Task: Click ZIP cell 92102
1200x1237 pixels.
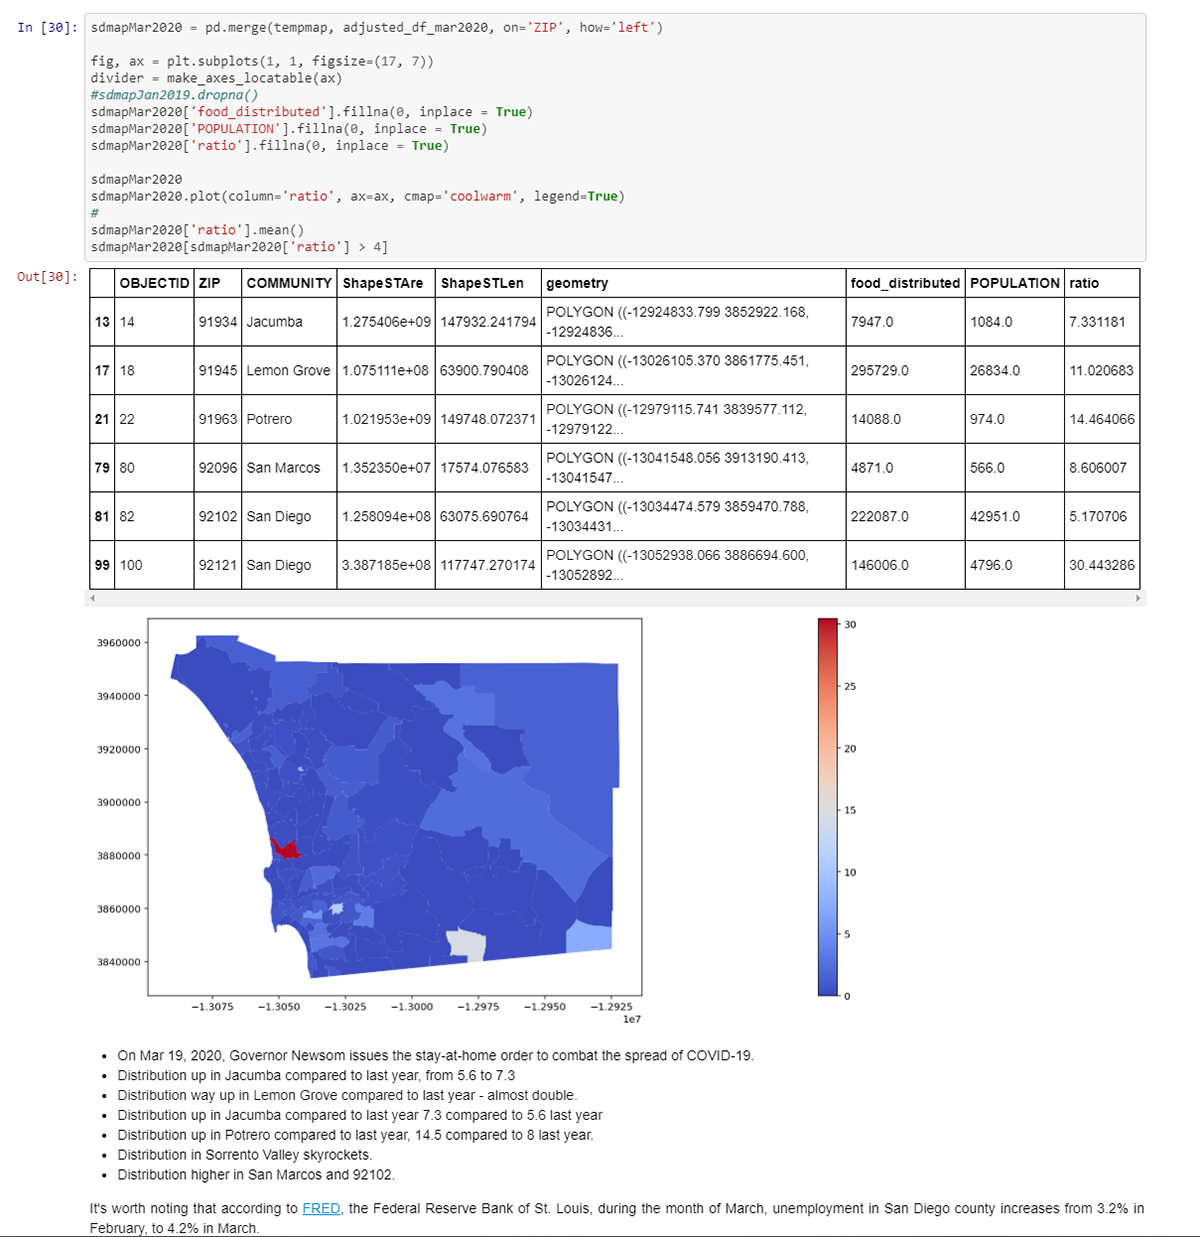Action: point(218,516)
